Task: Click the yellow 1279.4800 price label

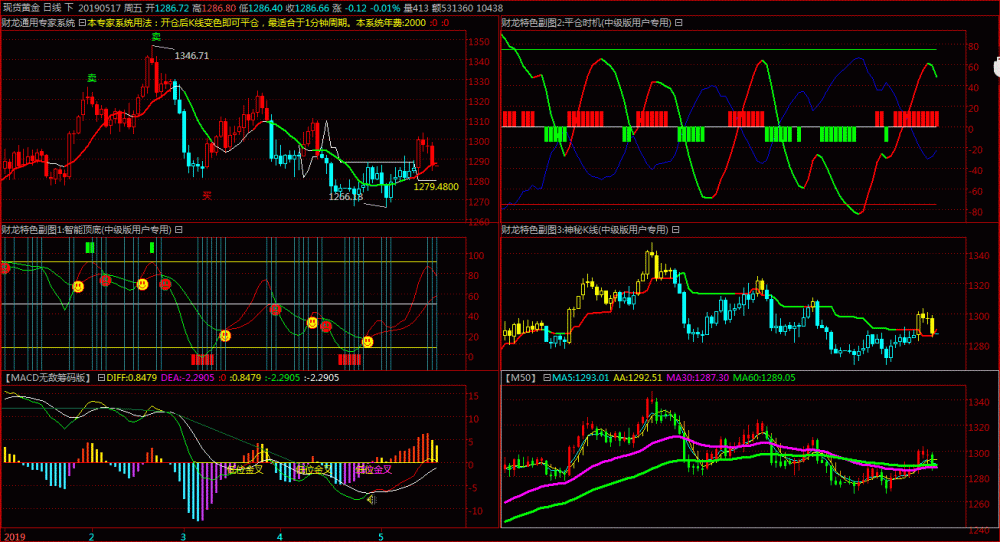Action: tap(436, 187)
